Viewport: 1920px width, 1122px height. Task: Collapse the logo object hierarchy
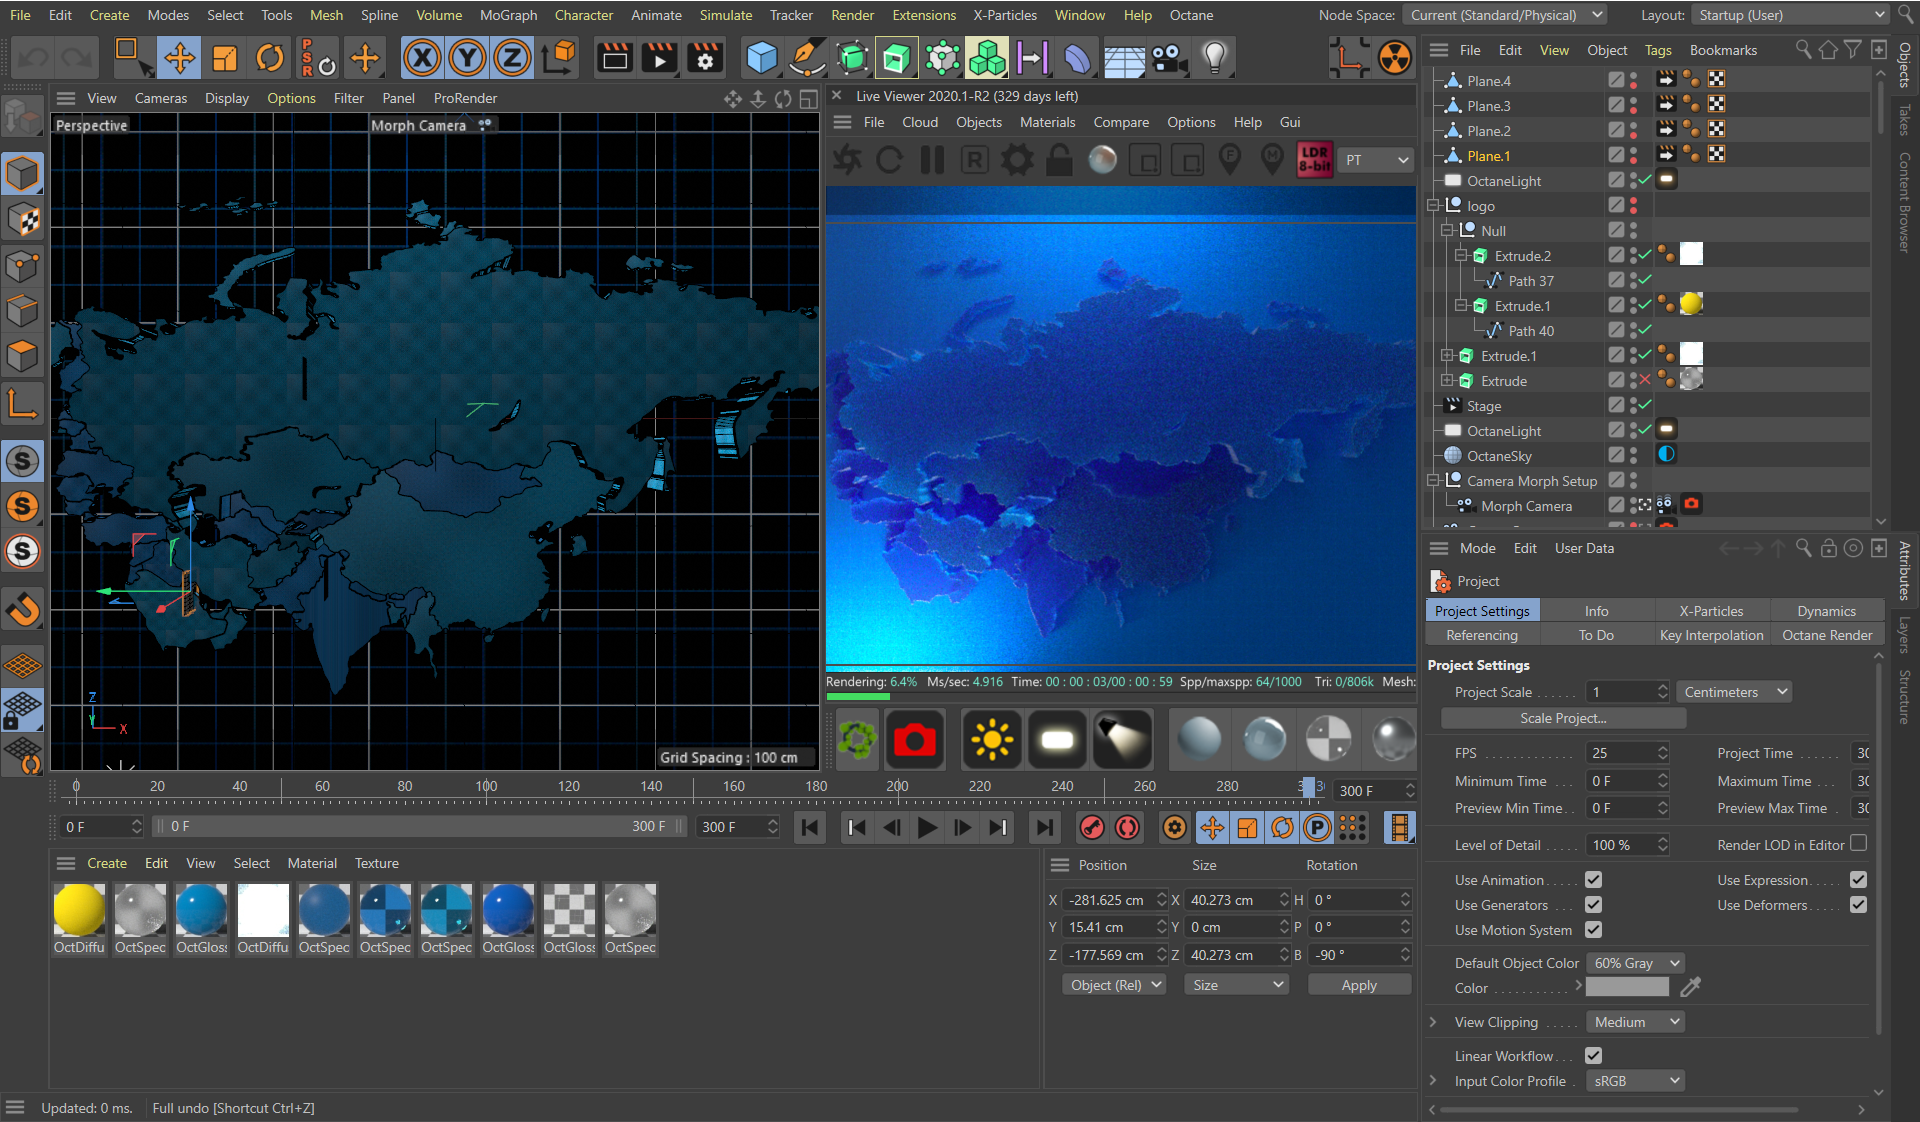click(x=1433, y=206)
